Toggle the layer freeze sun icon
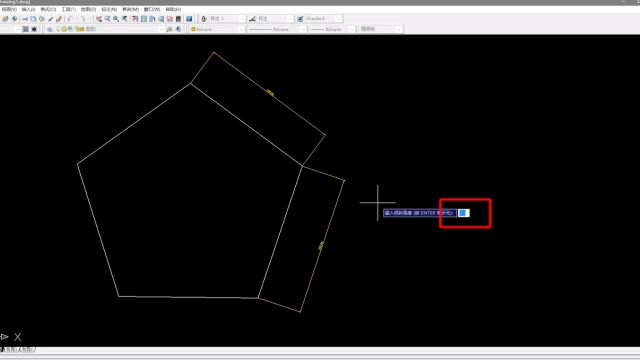The image size is (640, 360). click(64, 29)
